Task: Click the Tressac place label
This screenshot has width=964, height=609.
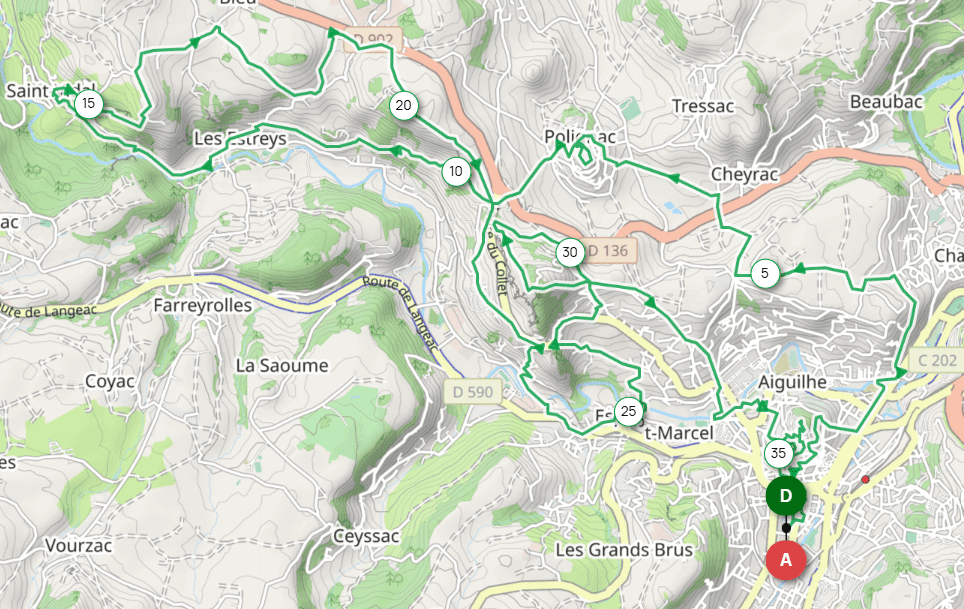Action: click(703, 106)
